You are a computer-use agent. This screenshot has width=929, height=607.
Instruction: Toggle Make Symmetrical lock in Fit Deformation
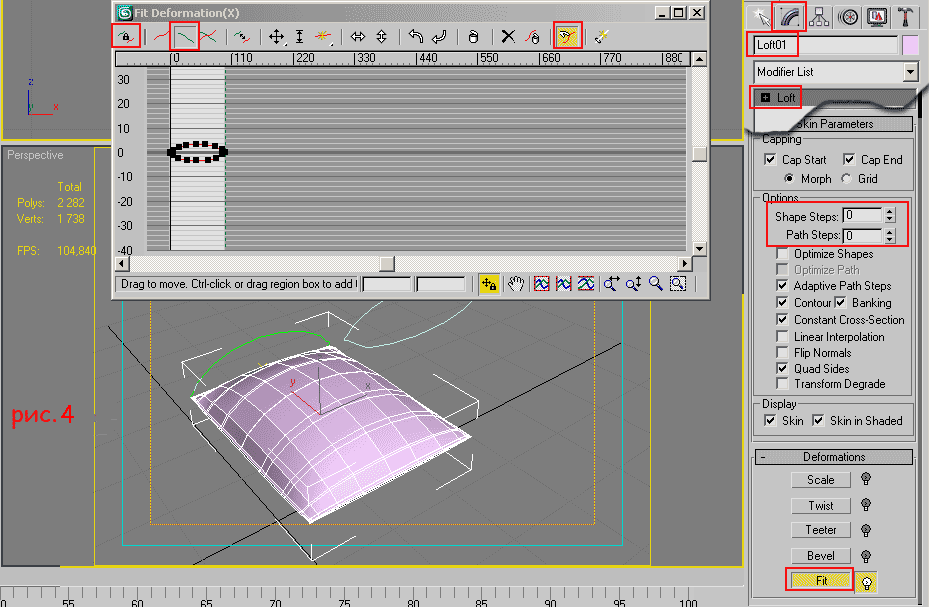(x=126, y=37)
